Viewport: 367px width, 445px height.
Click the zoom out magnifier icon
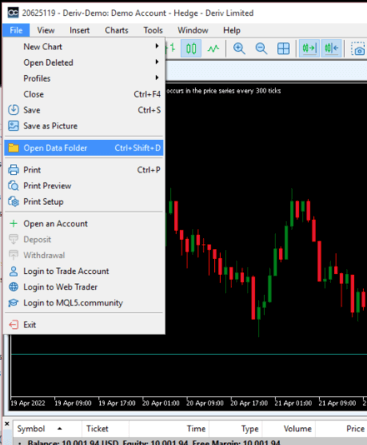click(261, 49)
